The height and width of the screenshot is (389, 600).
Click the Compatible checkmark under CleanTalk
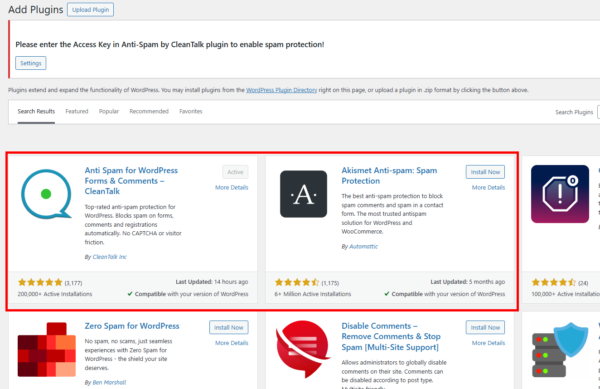(130, 294)
